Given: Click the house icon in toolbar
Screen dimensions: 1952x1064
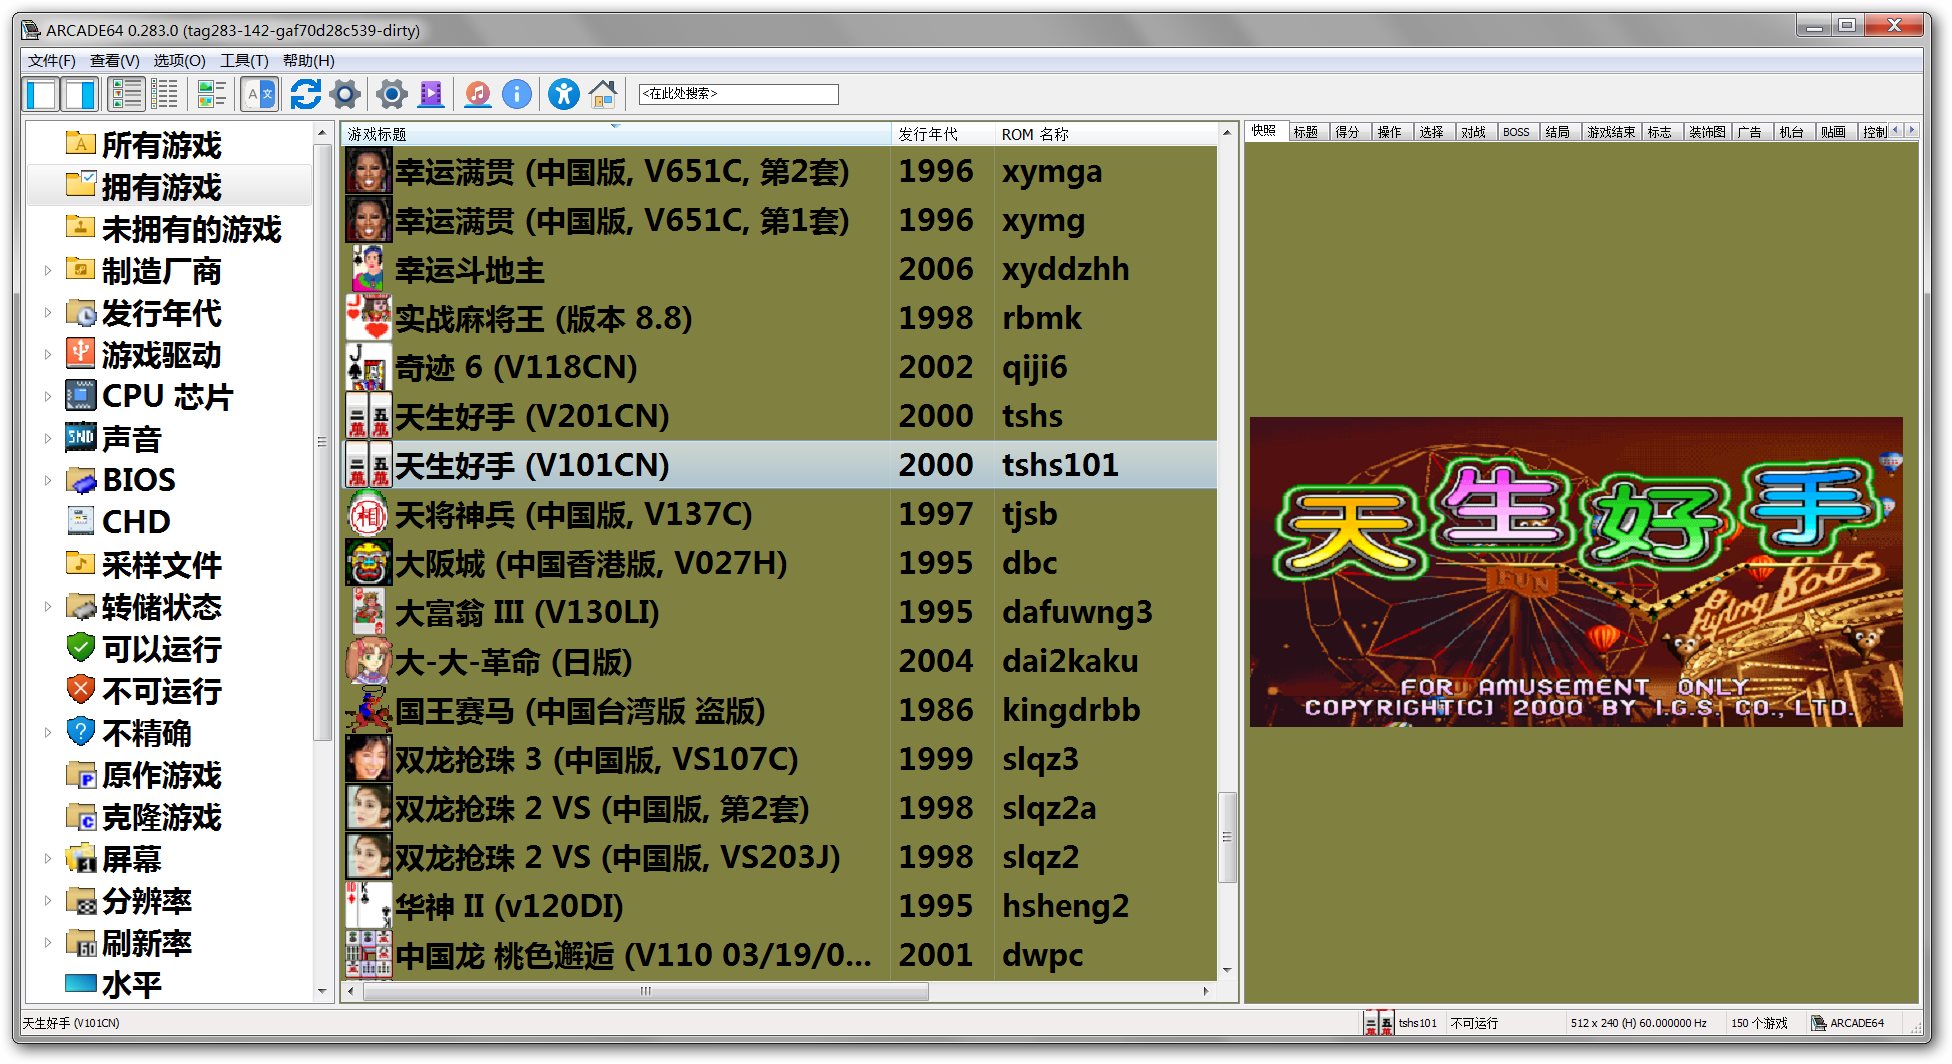Looking at the screenshot, I should 602,95.
